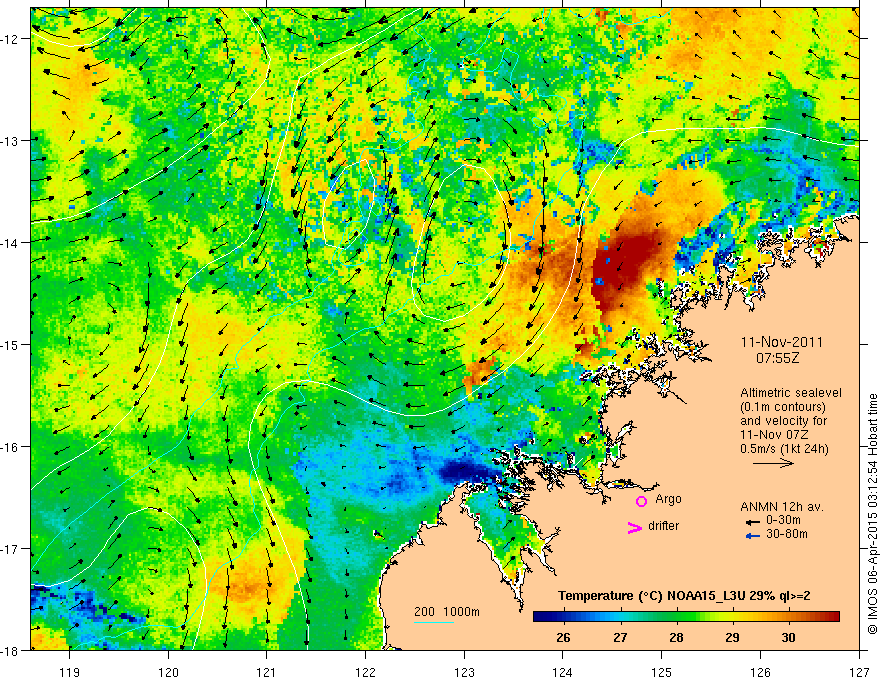This screenshot has width=880, height=680.
Task: Click longitude axis label 125
Action: [x=662, y=673]
